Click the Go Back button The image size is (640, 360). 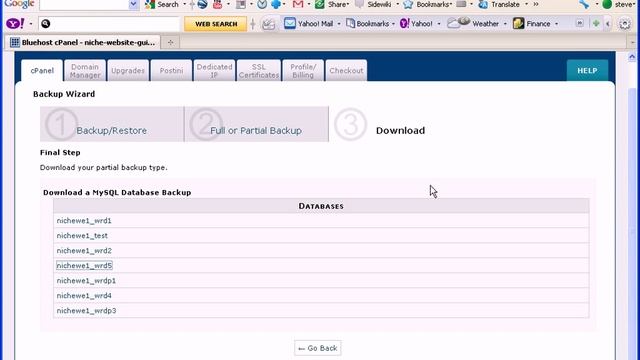click(x=318, y=348)
